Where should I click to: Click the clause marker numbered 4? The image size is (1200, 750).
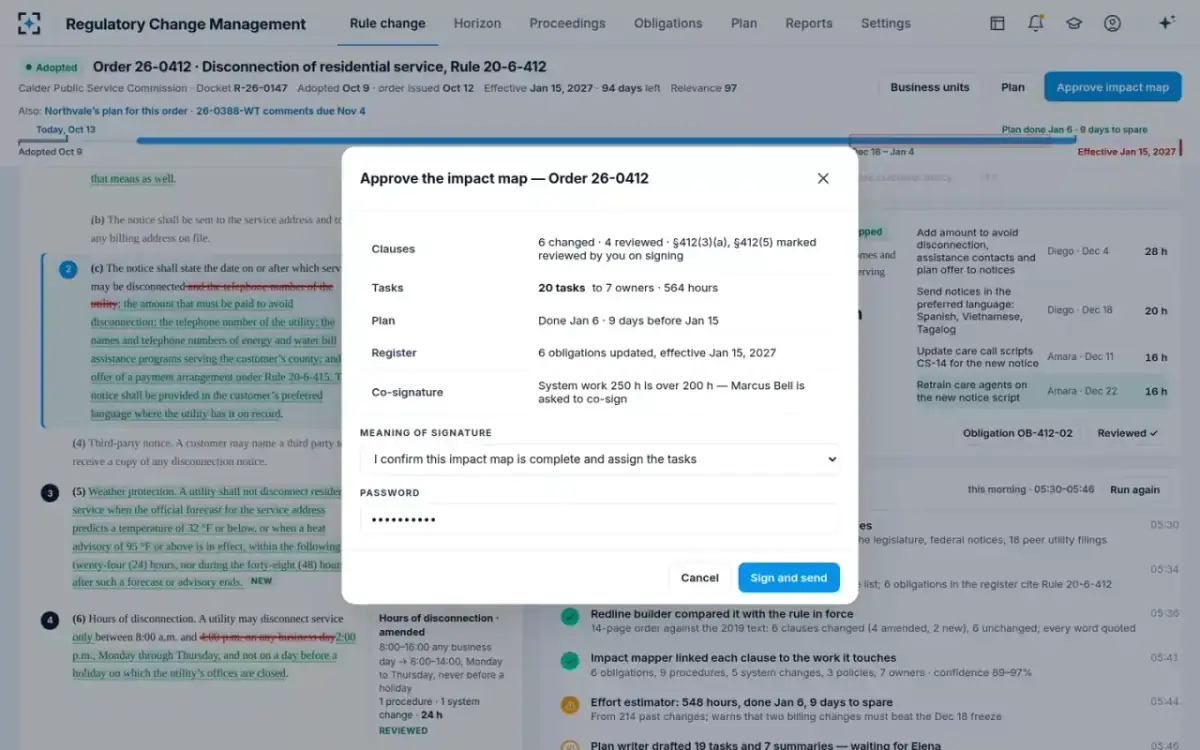point(49,620)
